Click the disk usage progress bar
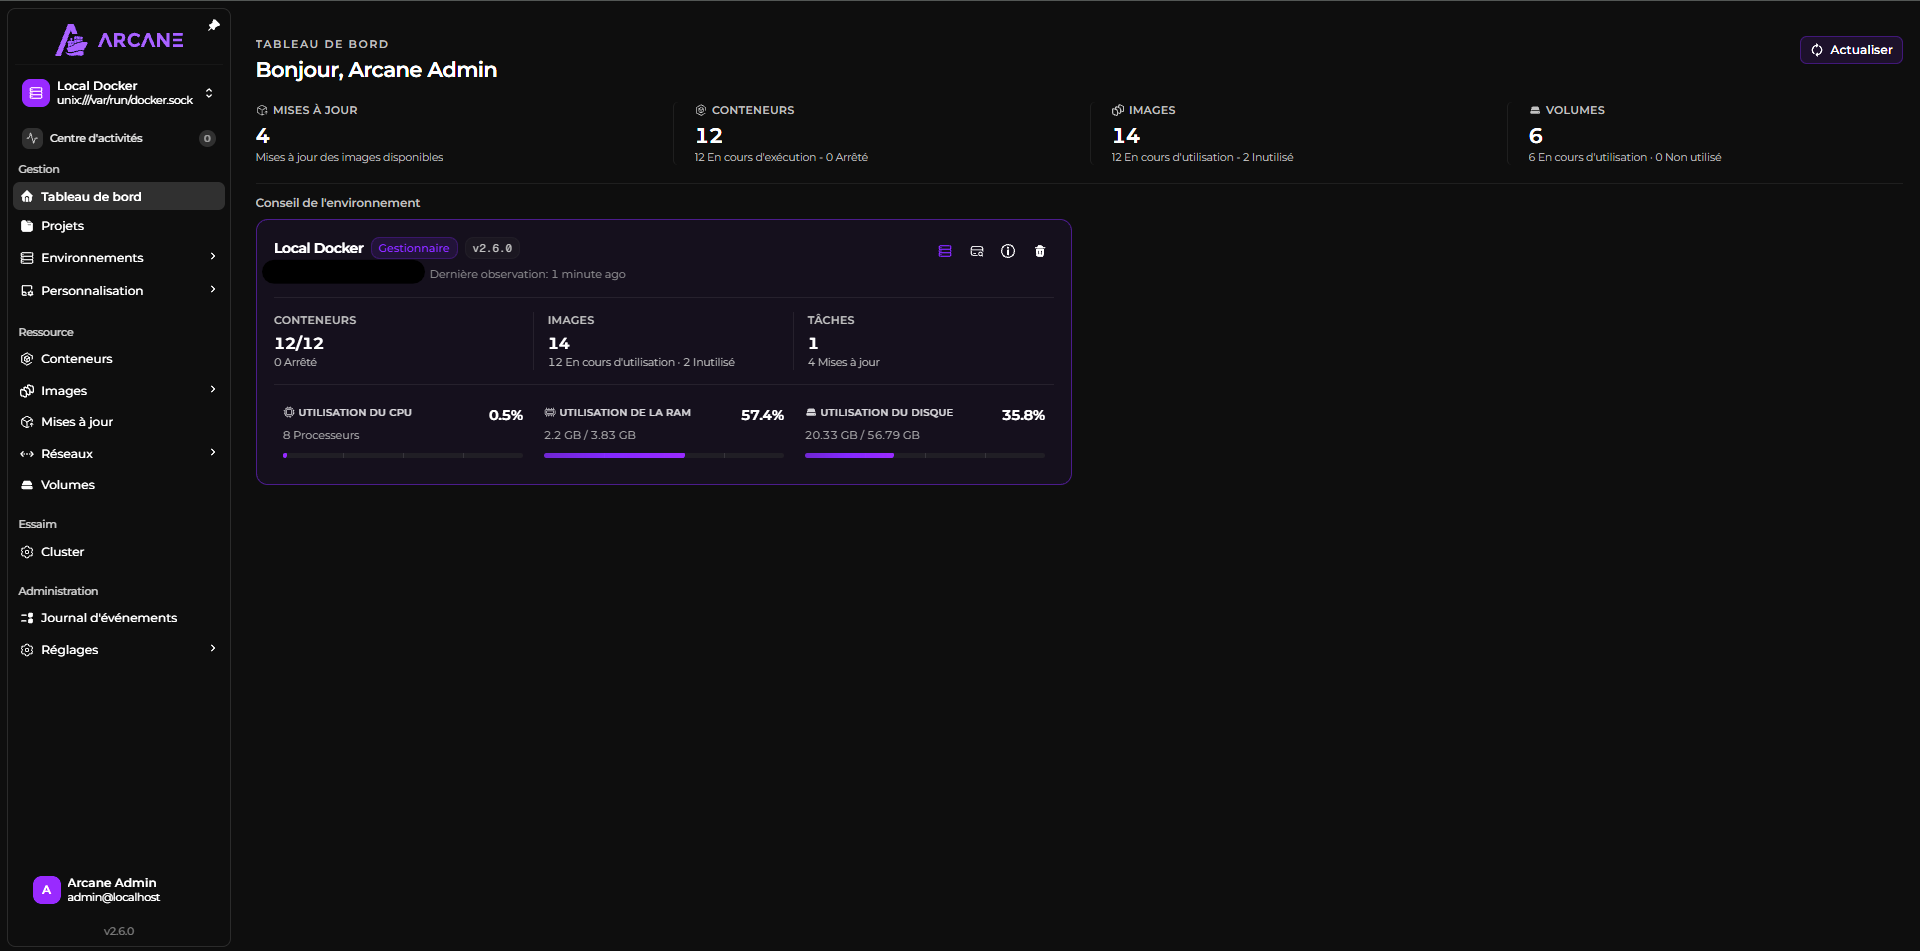The width and height of the screenshot is (1920, 951). (x=925, y=456)
